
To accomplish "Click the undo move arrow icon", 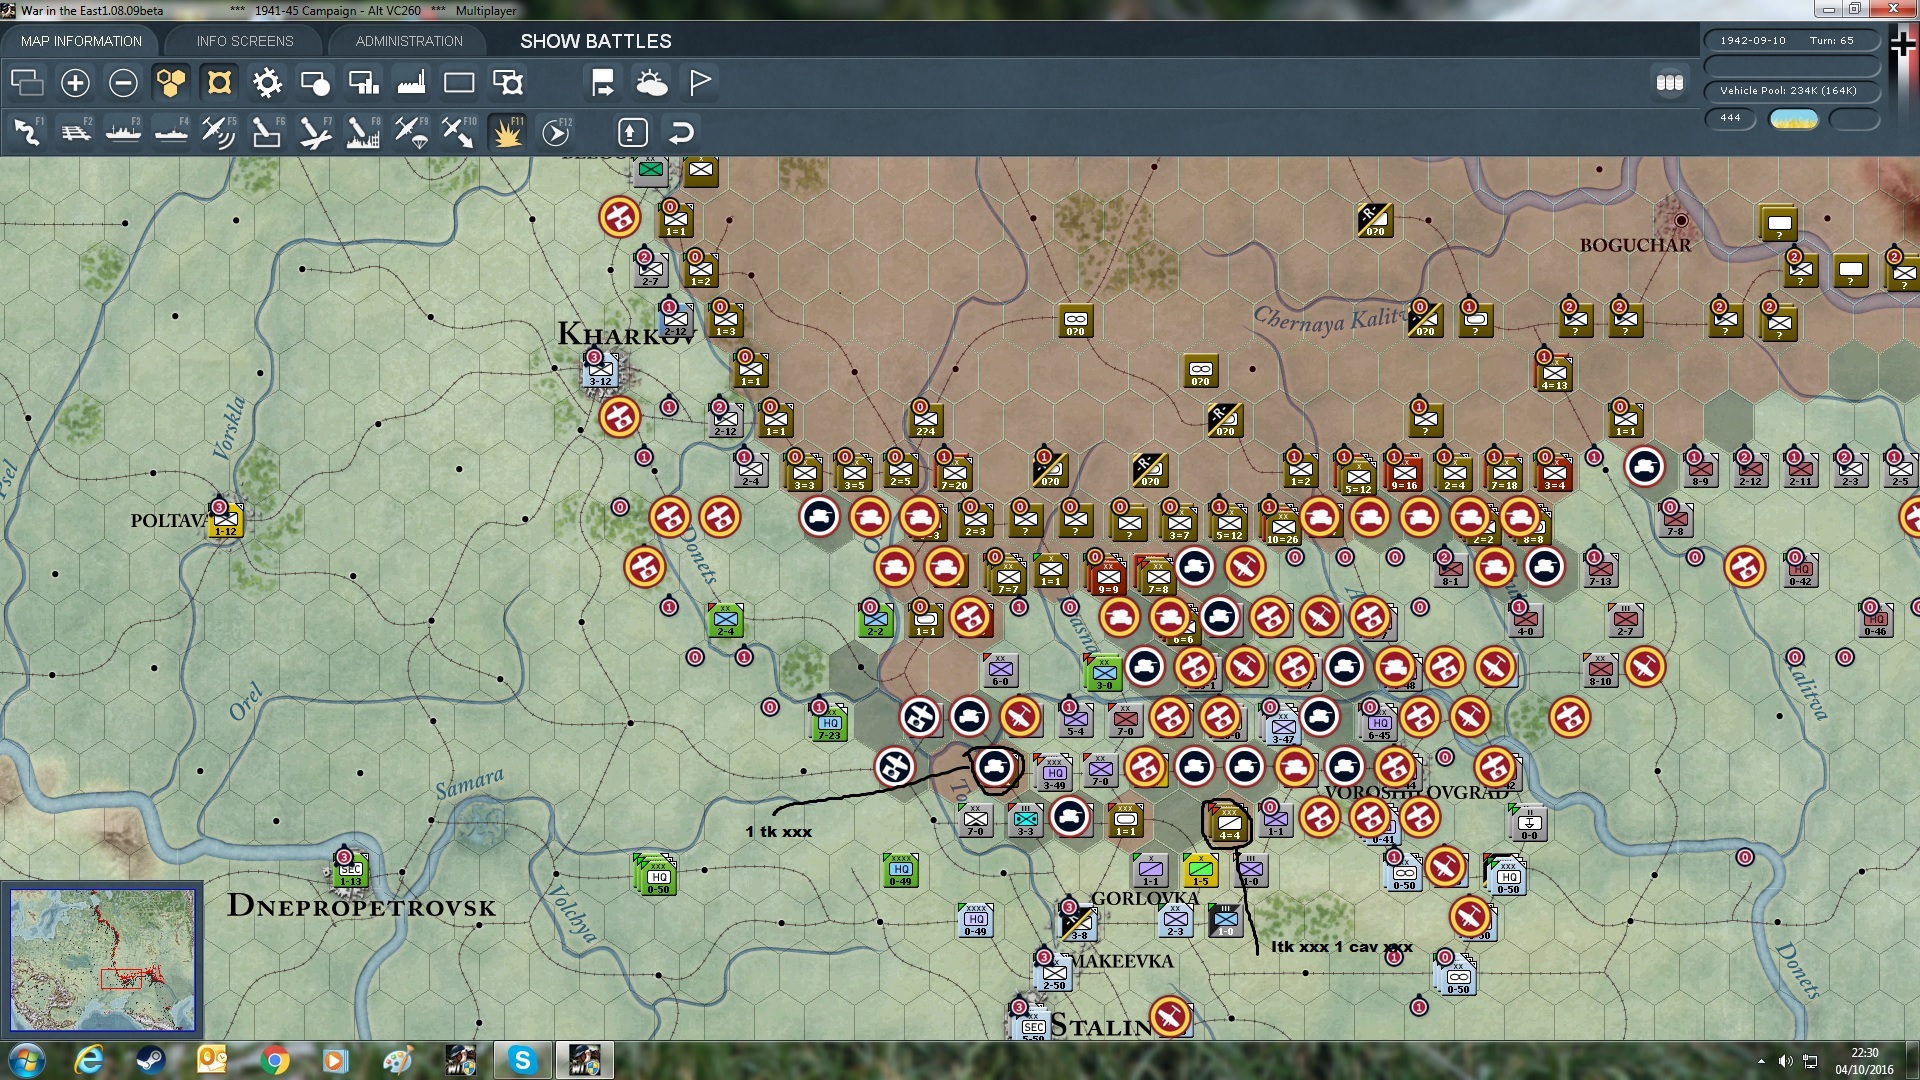I will 681,132.
